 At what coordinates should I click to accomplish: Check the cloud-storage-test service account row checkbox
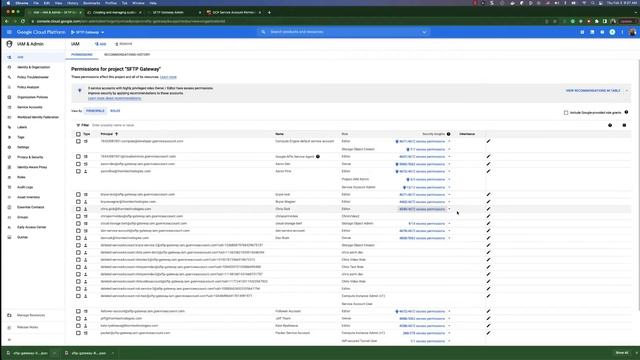click(78, 224)
